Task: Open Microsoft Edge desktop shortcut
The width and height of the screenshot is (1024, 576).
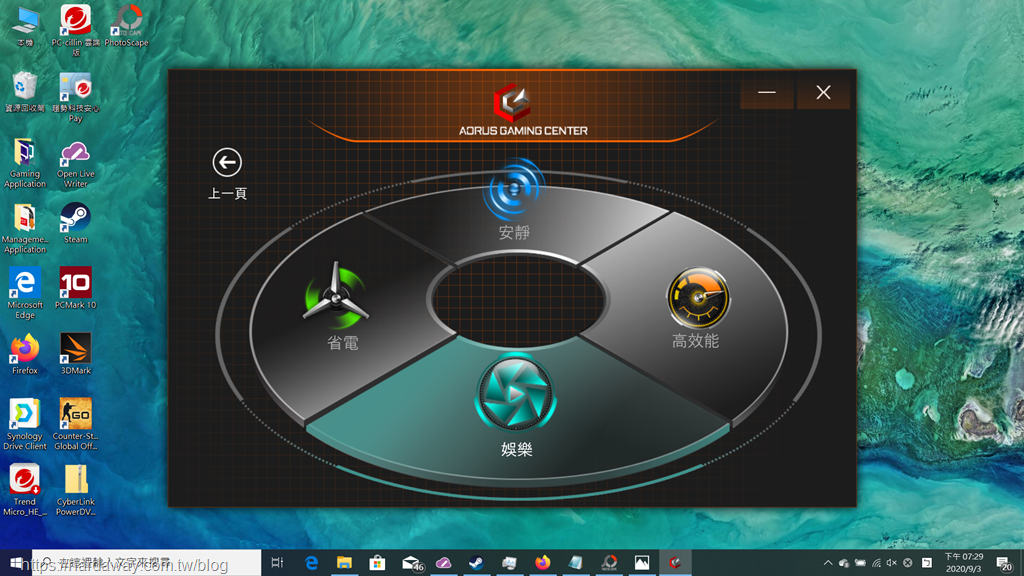Action: tap(25, 293)
